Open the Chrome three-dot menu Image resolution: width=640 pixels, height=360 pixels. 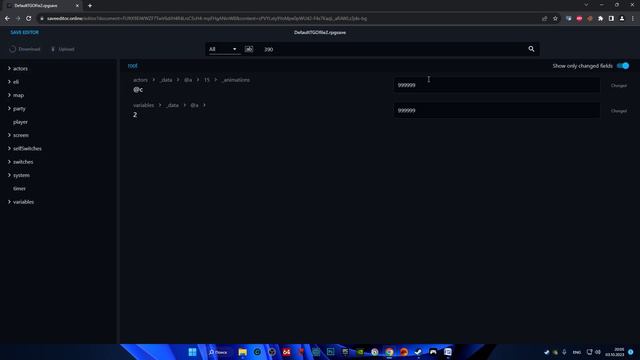click(633, 18)
